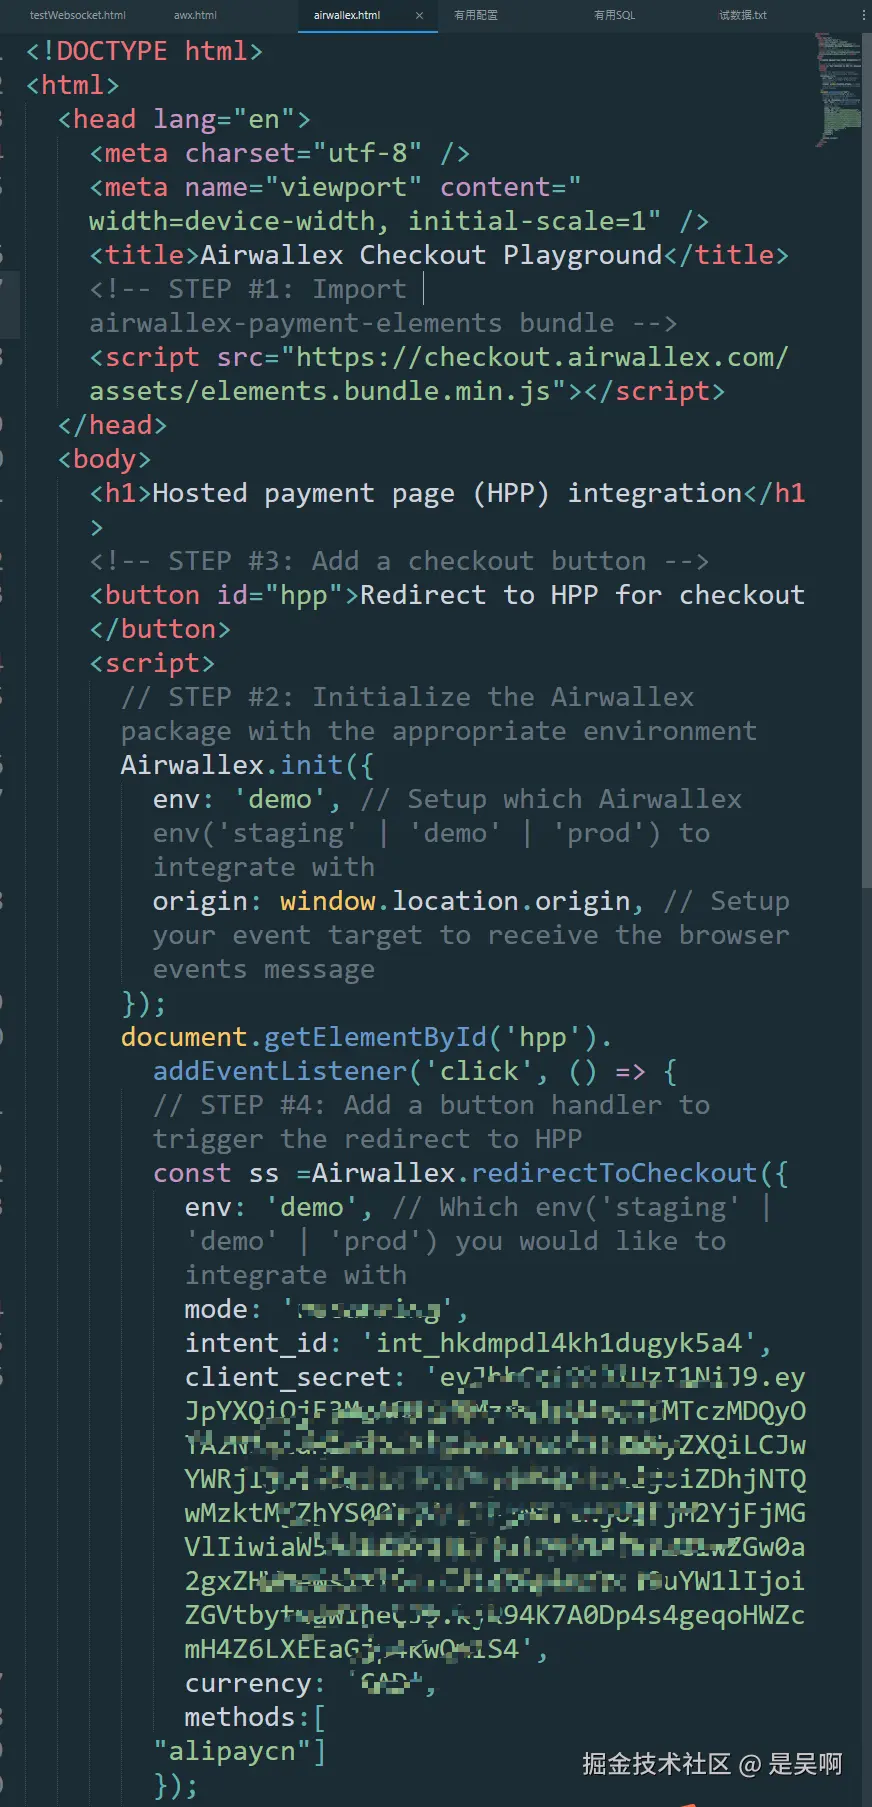
Task: Click the code minimap preview
Action: (x=838, y=90)
